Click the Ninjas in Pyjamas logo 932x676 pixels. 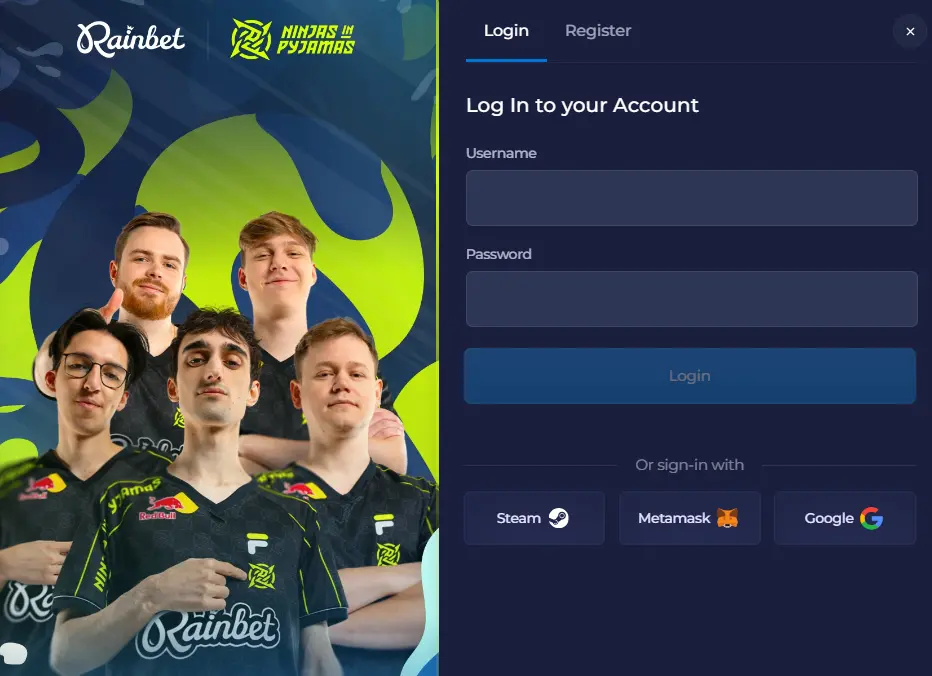pyautogui.click(x=292, y=39)
